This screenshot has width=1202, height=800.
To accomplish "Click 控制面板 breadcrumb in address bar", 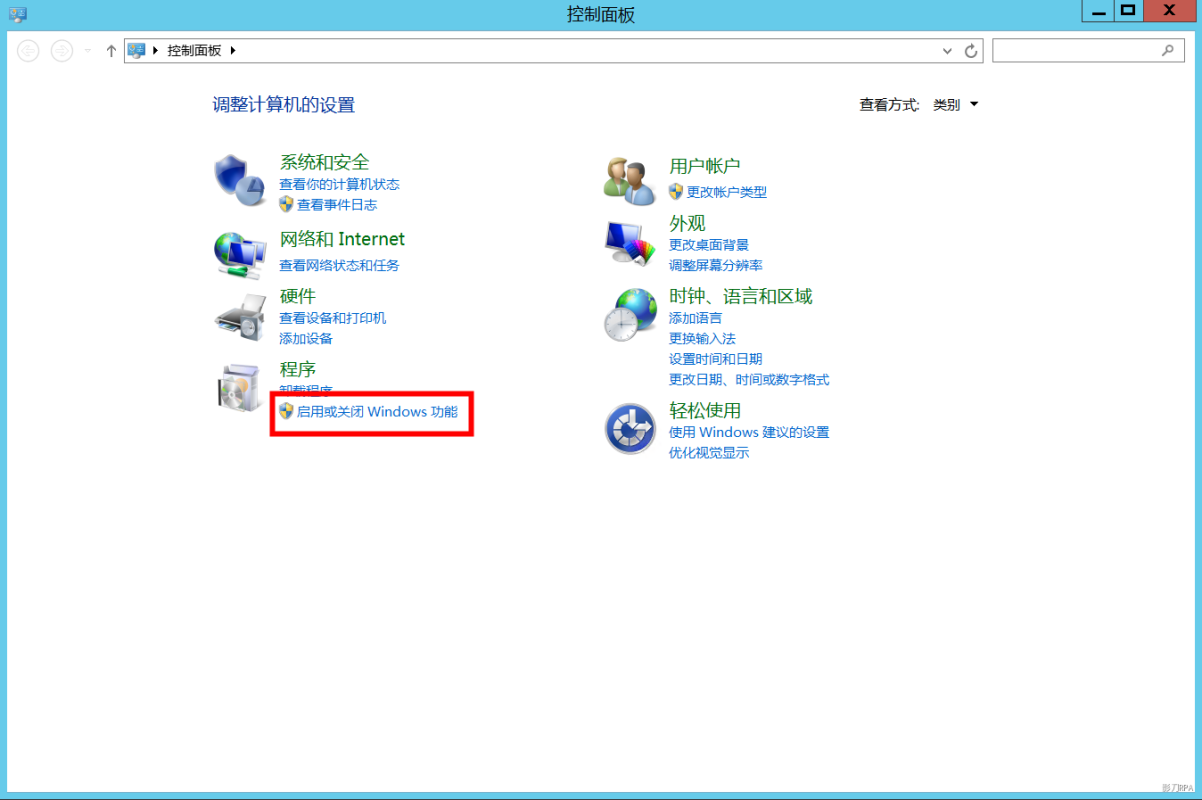I will (194, 50).
